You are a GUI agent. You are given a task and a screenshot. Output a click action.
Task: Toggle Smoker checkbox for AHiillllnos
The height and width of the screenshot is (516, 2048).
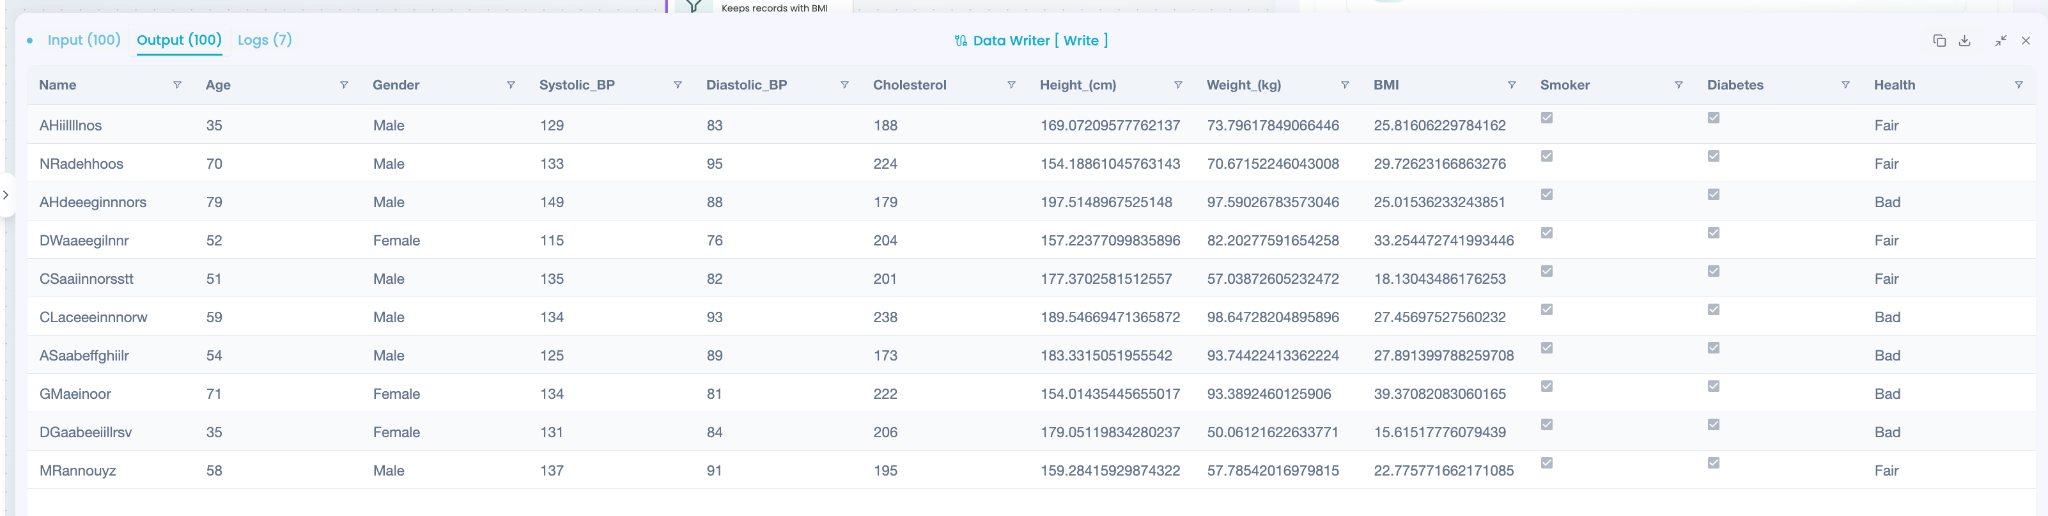point(1547,118)
